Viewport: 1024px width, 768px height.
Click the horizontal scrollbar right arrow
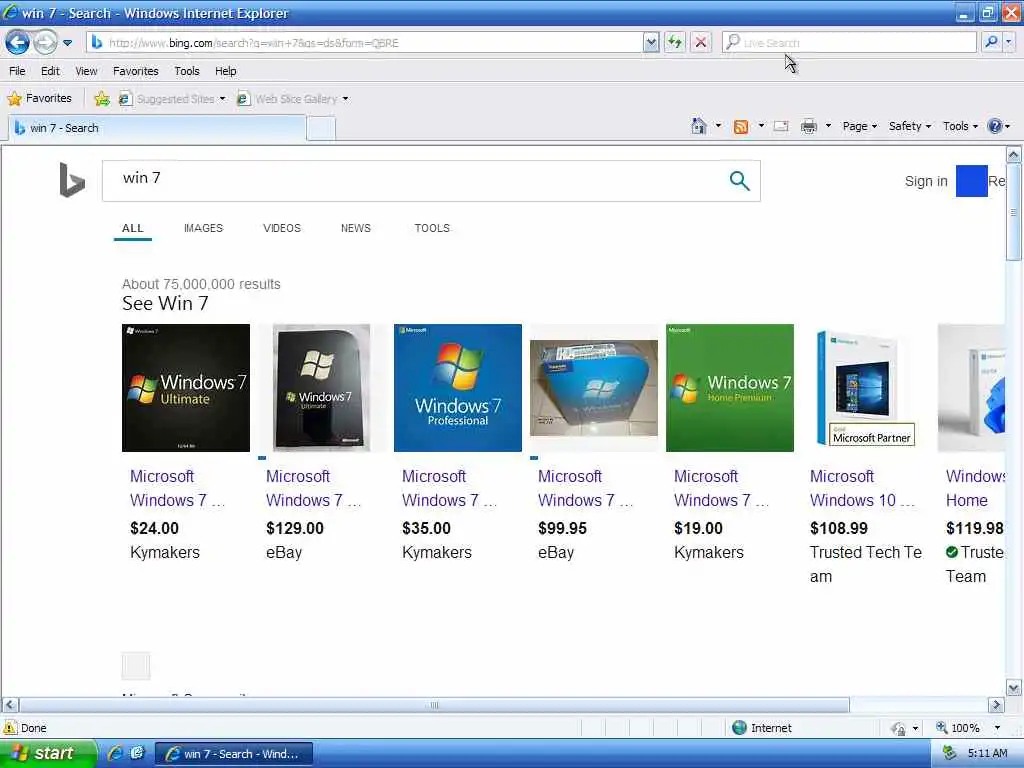point(996,705)
